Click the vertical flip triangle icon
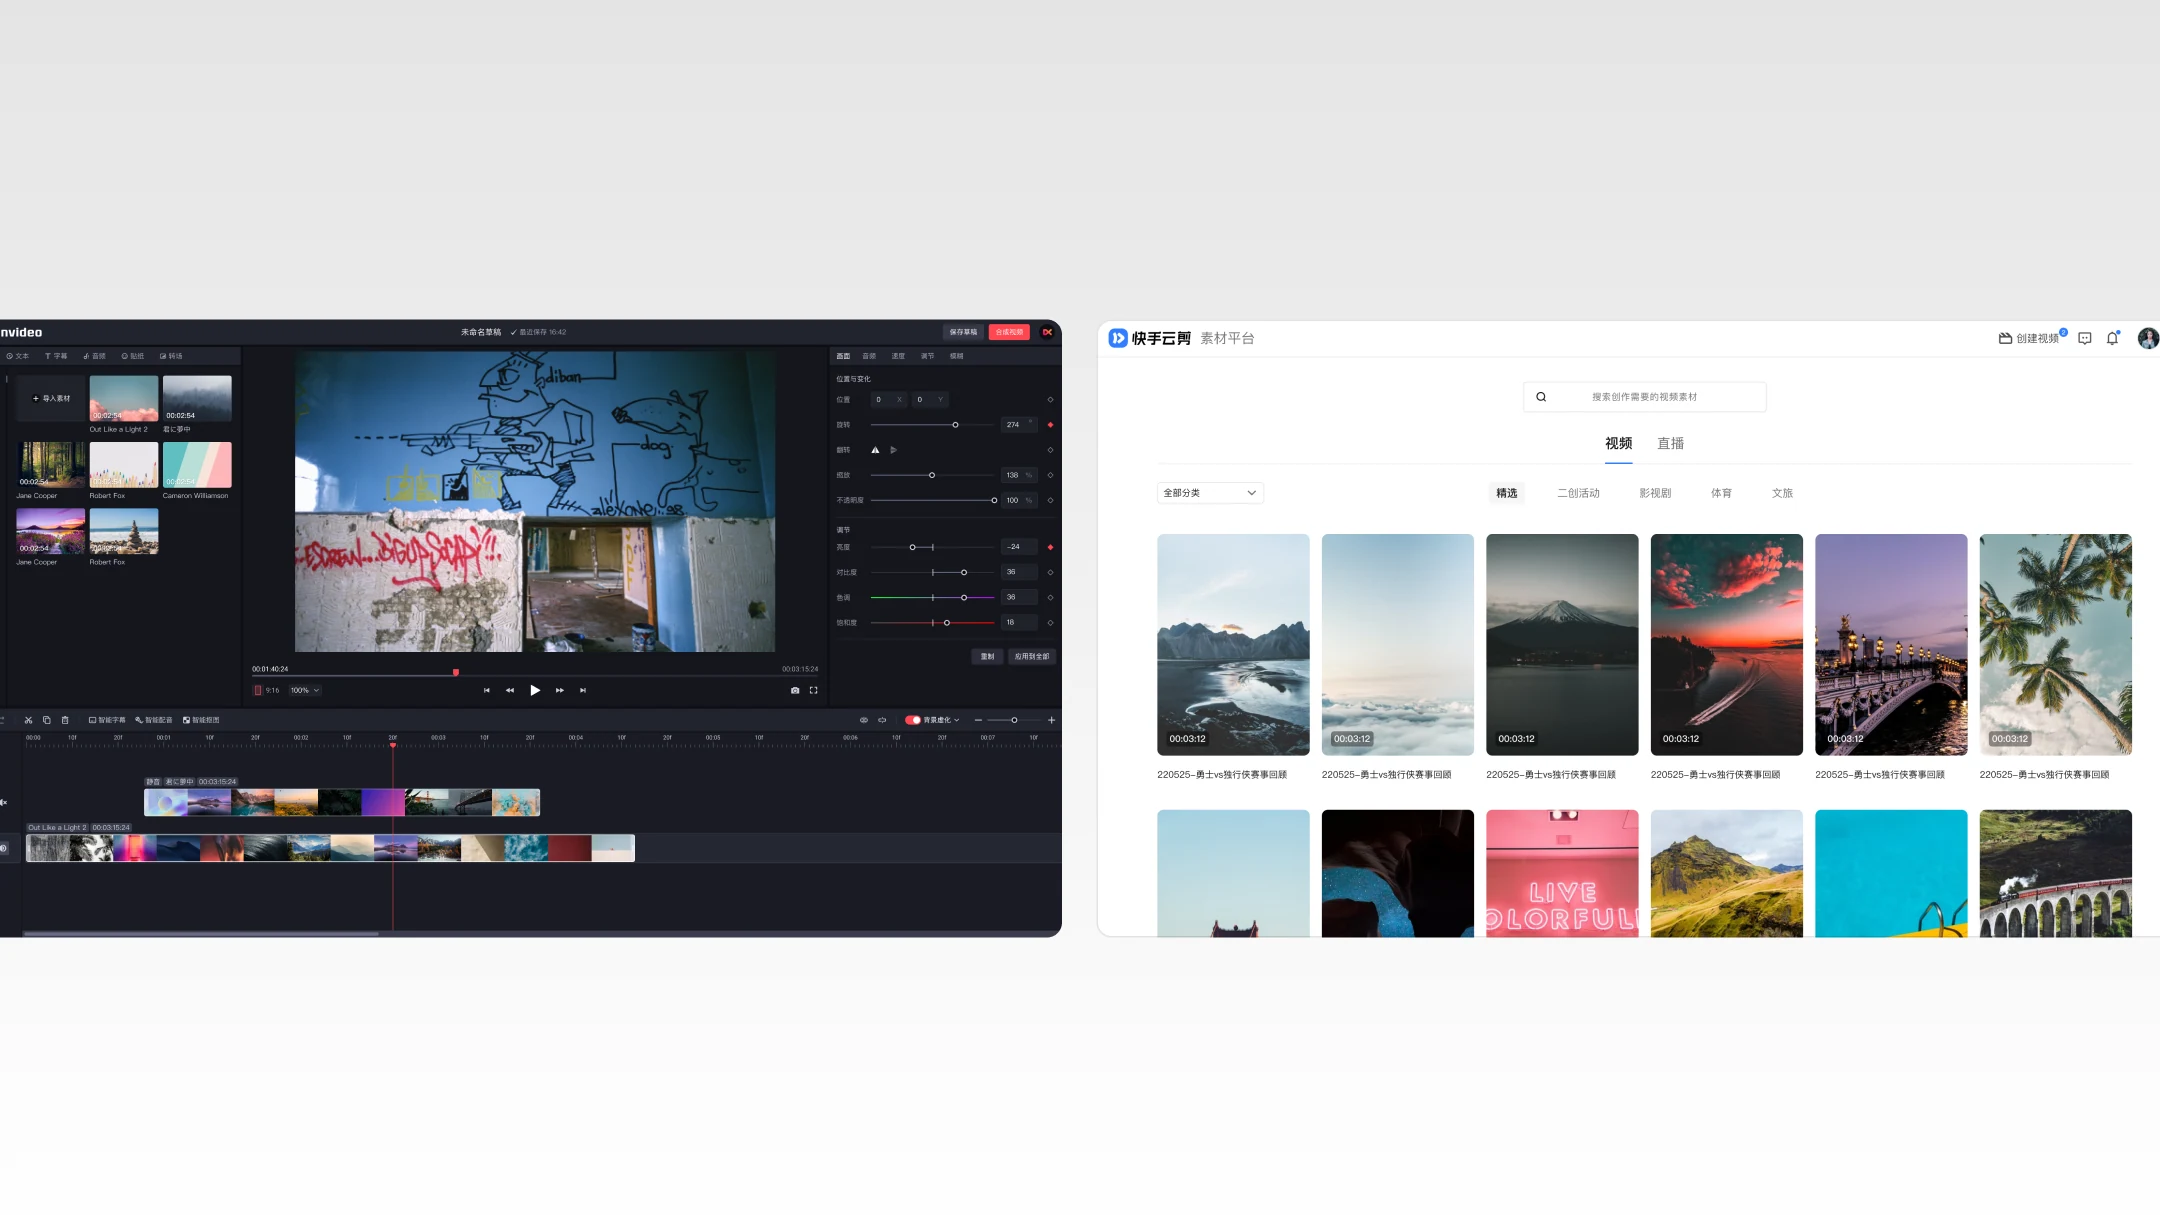This screenshot has width=2160, height=1215. (x=875, y=450)
